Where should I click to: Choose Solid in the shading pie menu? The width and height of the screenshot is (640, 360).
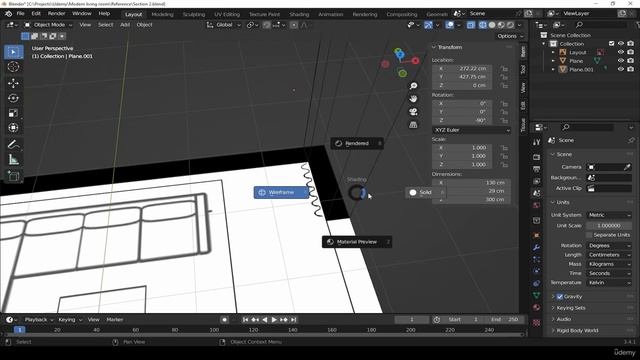(x=425, y=192)
